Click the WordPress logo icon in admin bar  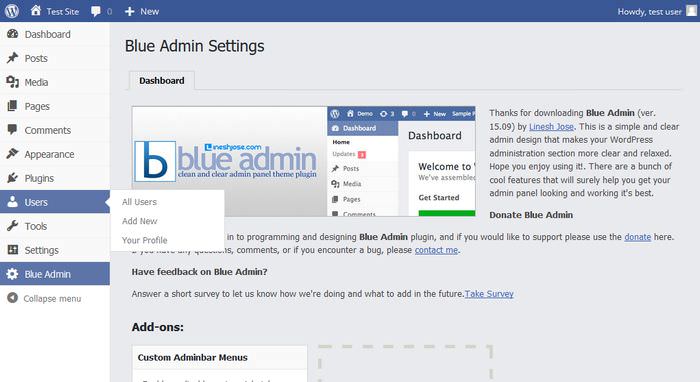(12, 11)
